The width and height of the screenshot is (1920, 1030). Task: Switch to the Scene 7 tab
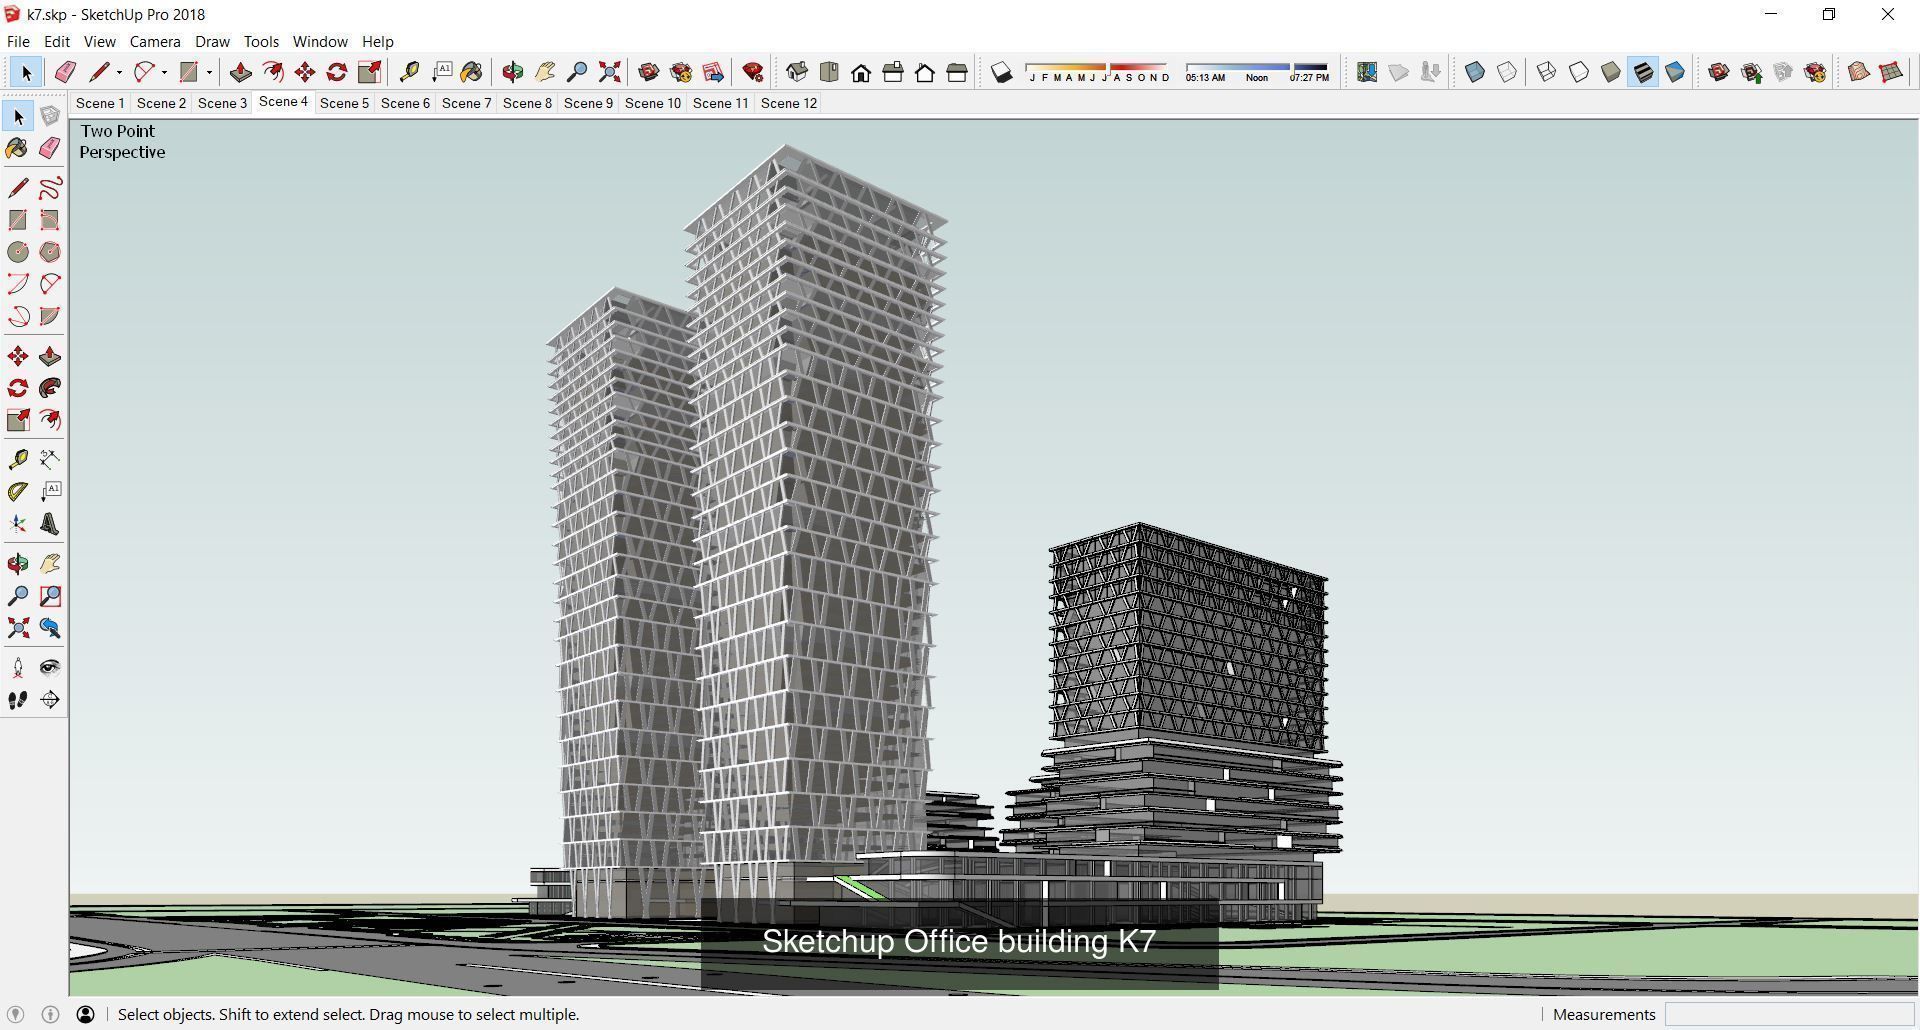tap(466, 103)
